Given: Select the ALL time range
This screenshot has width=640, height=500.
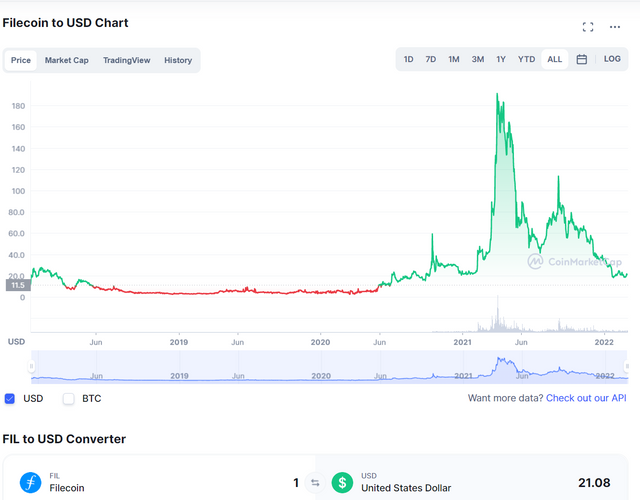Looking at the screenshot, I should tap(555, 59).
